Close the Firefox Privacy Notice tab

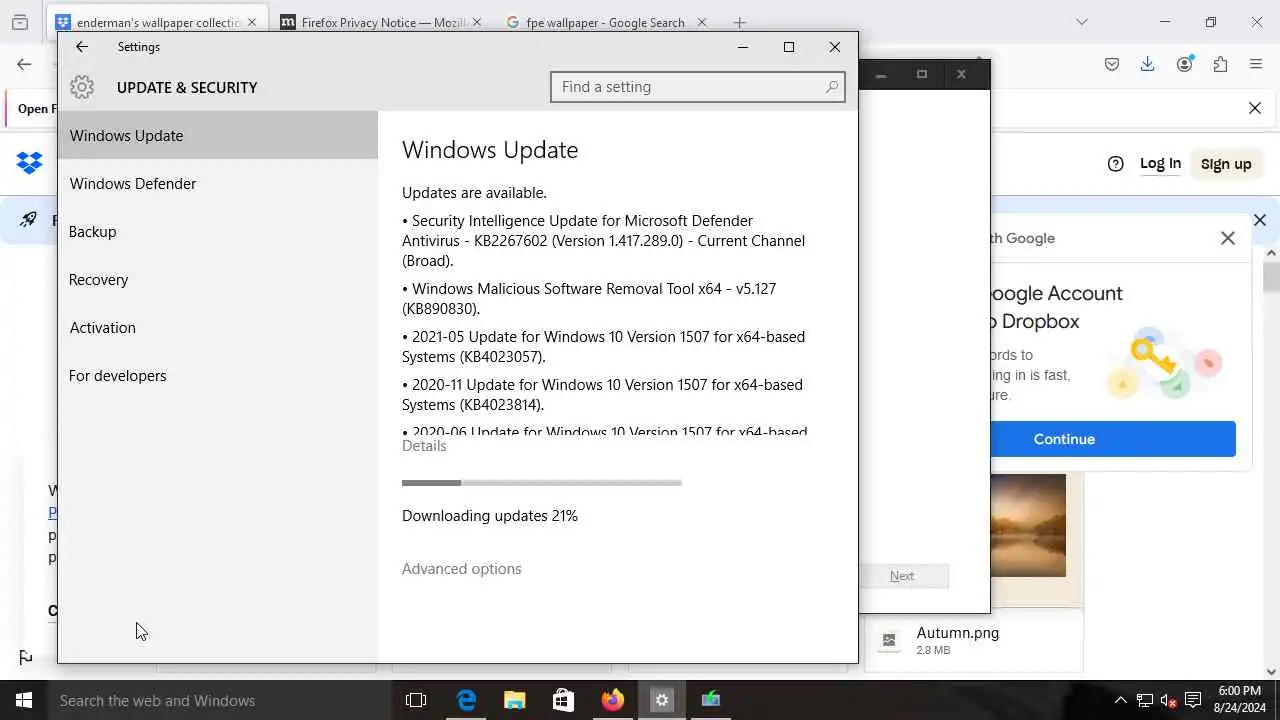click(x=477, y=22)
